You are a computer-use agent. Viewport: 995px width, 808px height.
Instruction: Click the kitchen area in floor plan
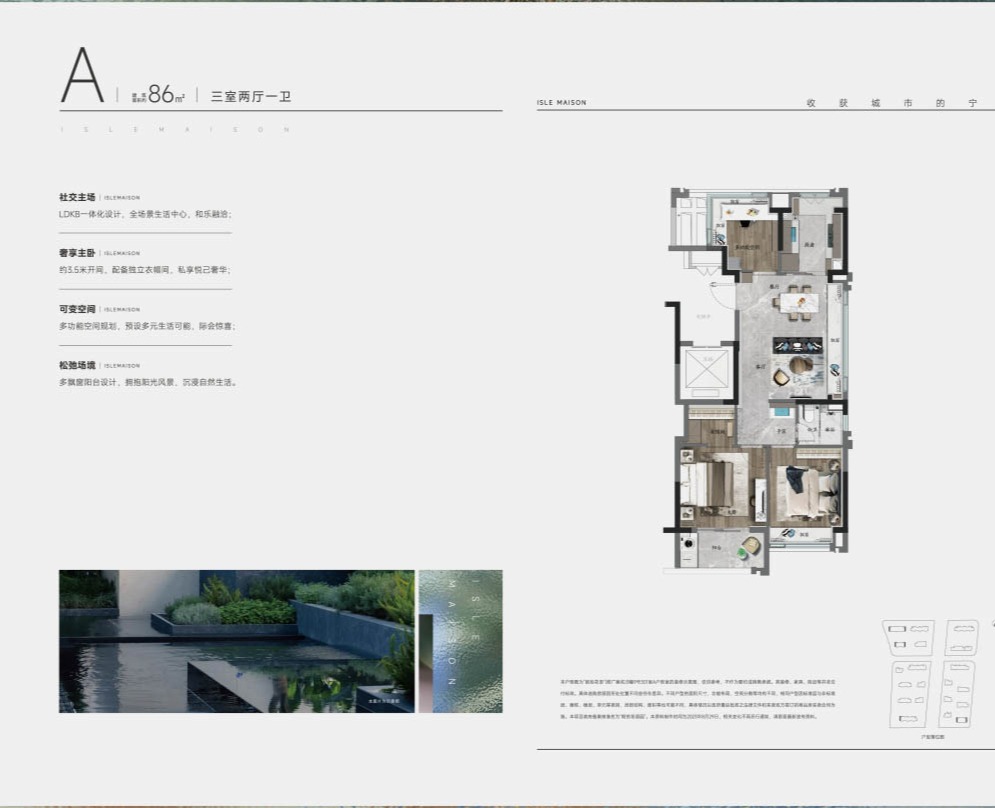[810, 235]
